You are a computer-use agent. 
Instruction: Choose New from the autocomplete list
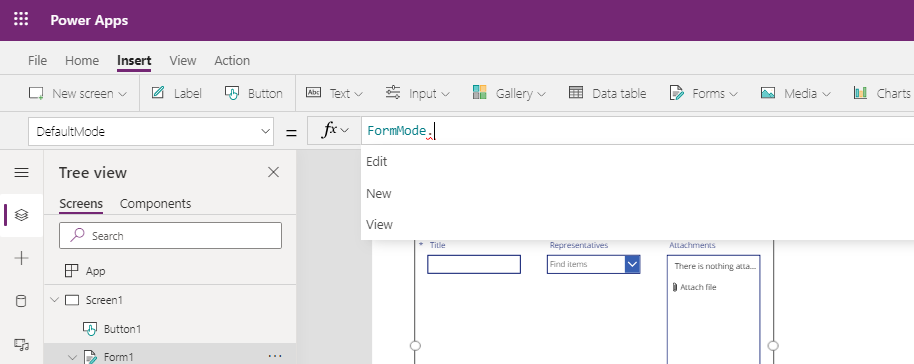637,193
